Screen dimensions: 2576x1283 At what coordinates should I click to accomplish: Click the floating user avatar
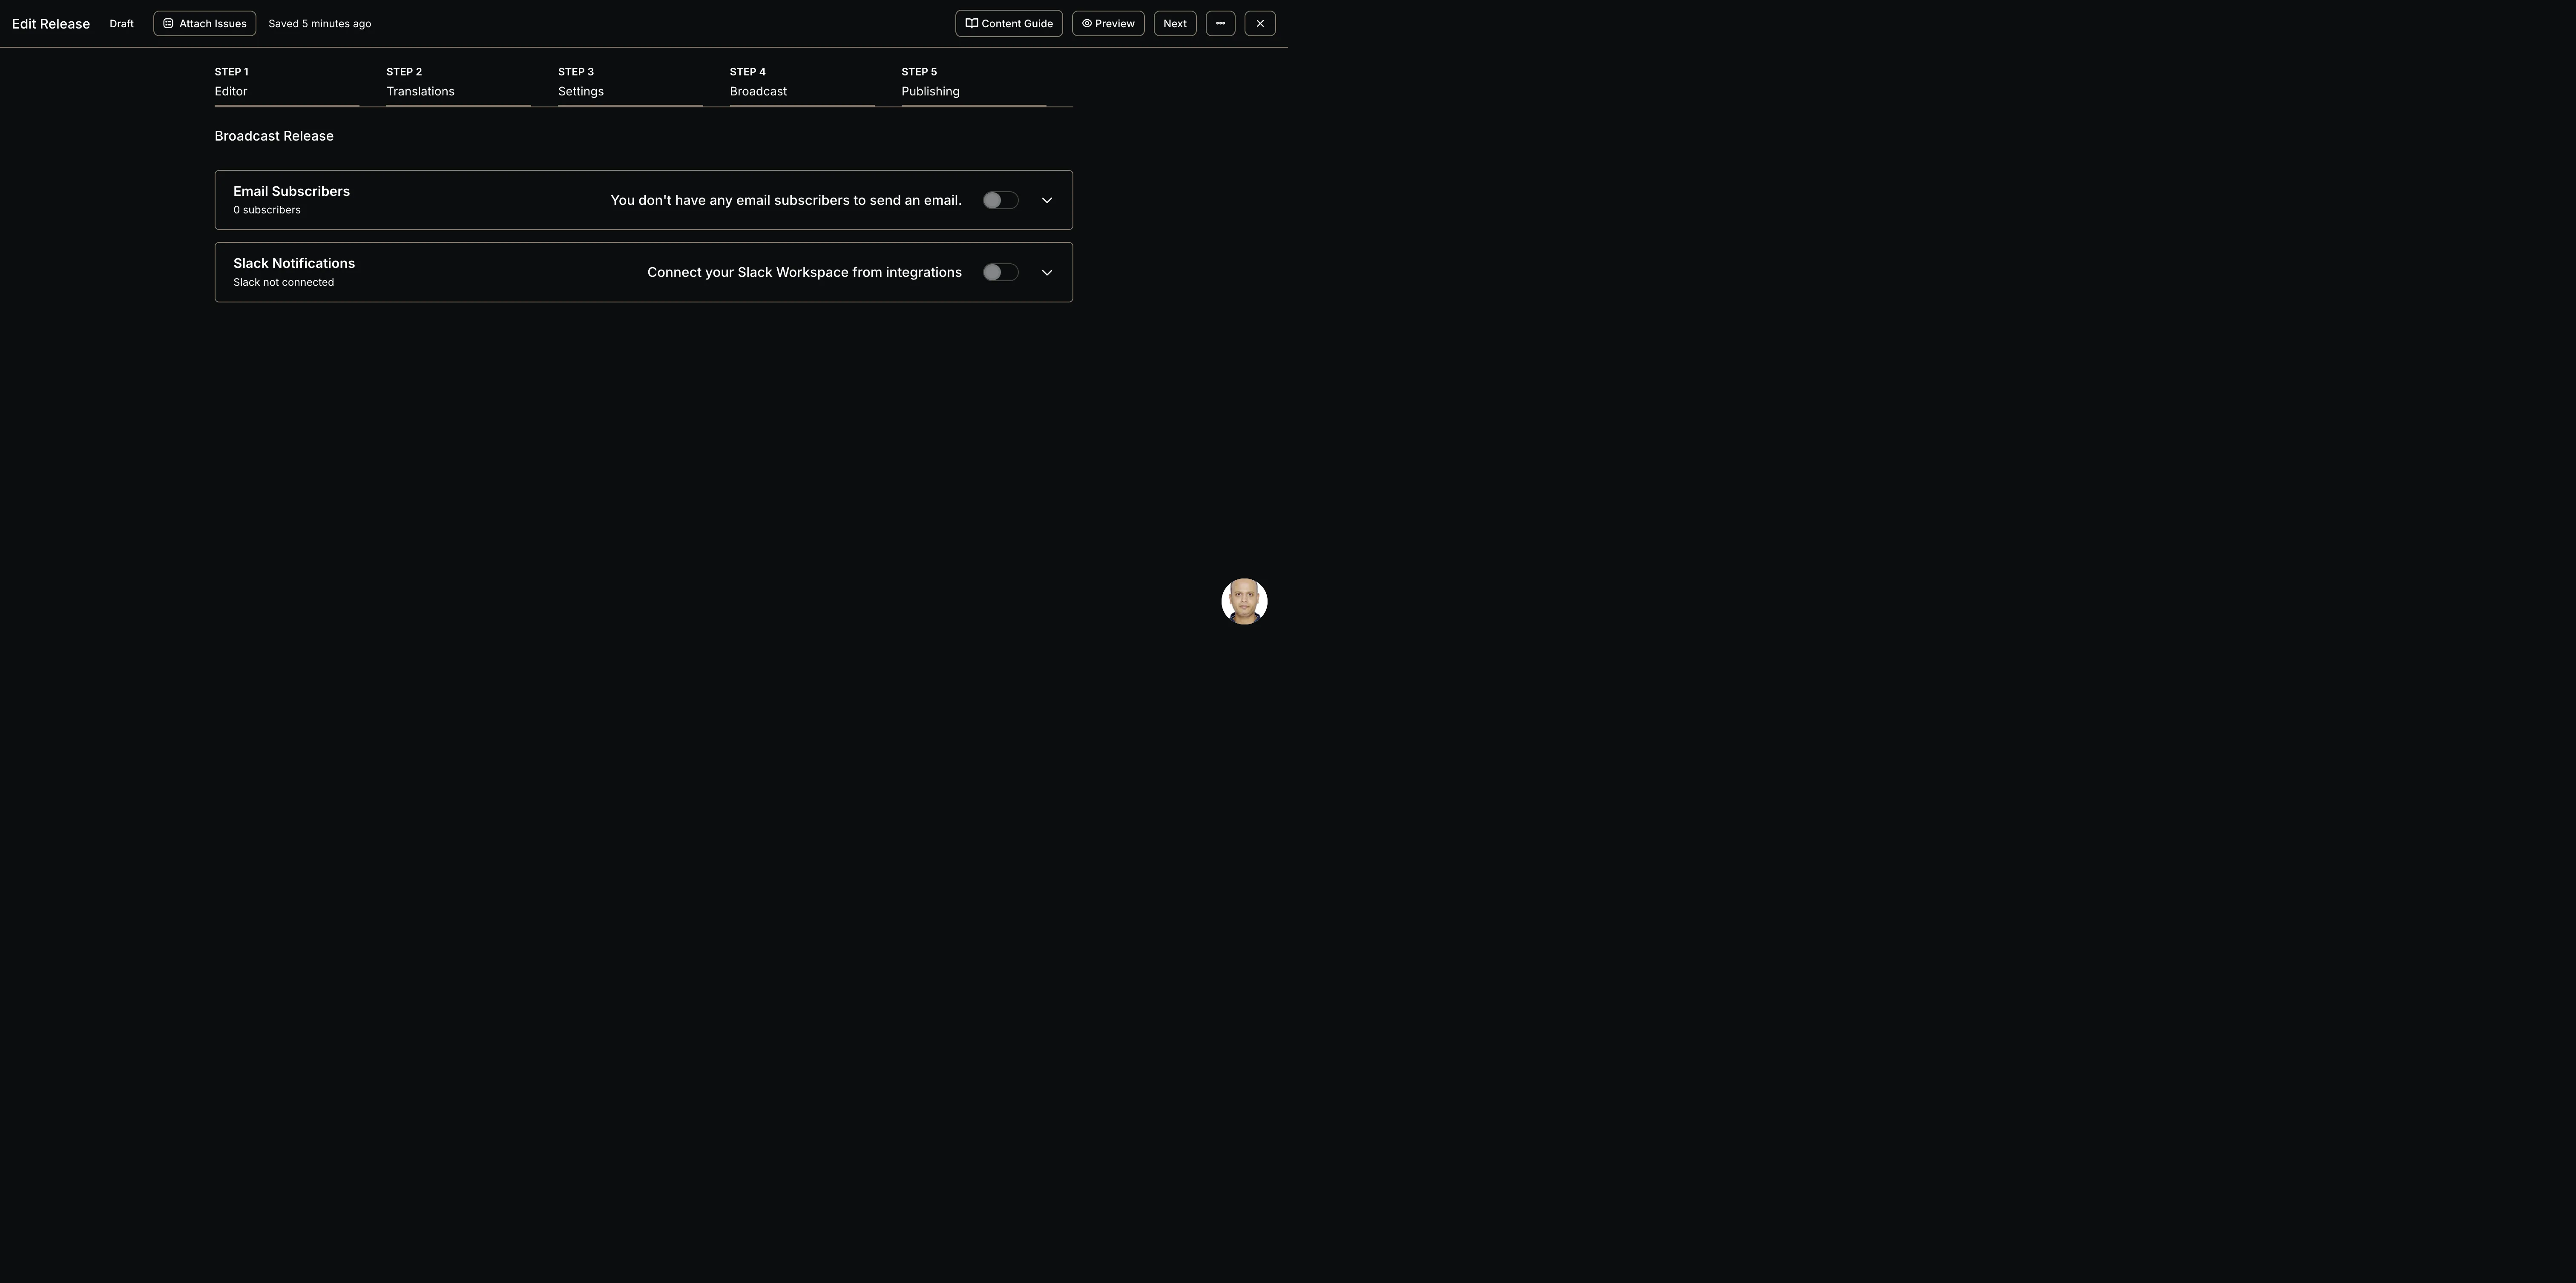click(x=1244, y=601)
